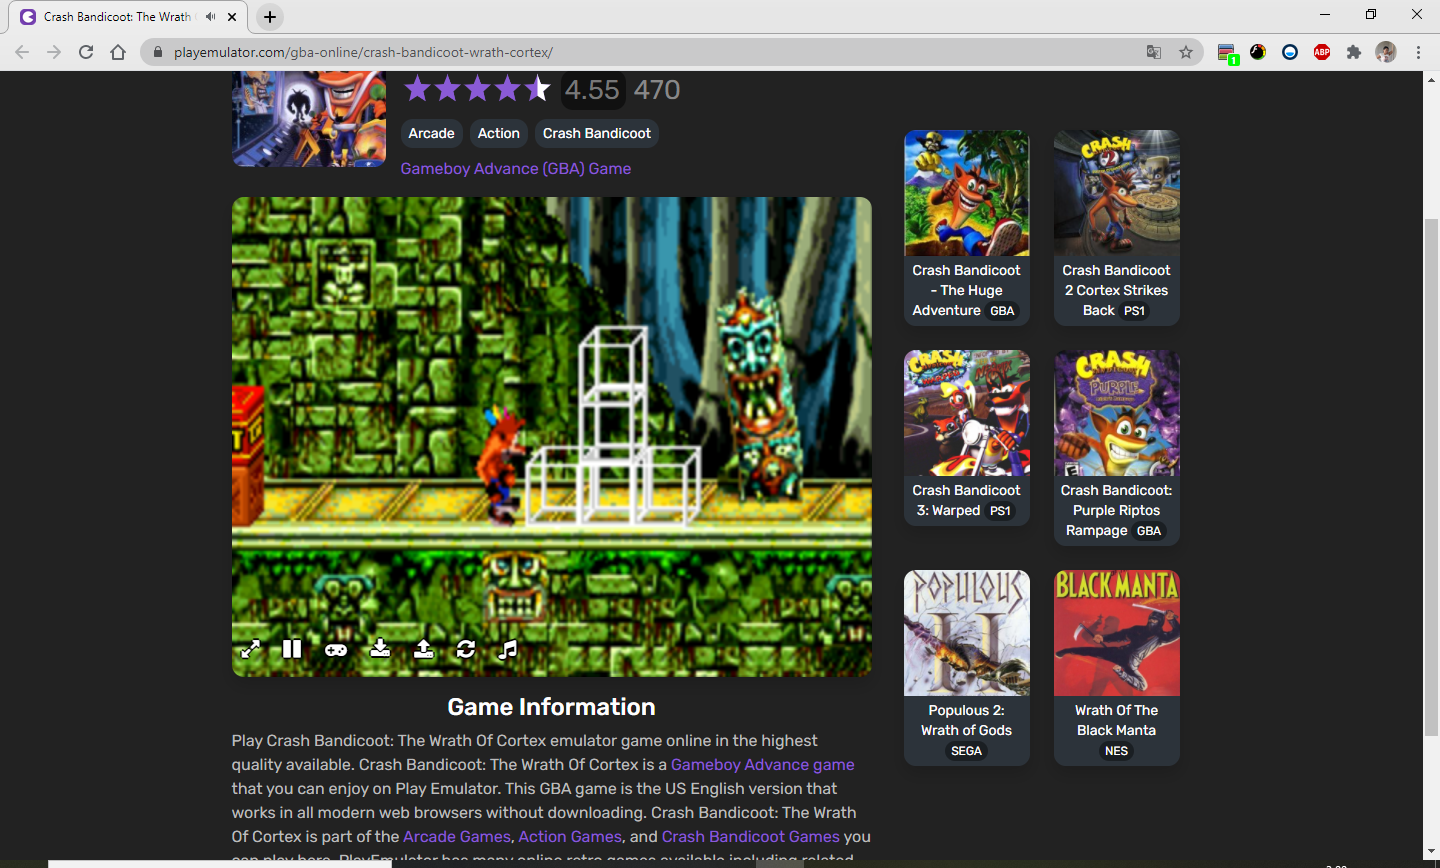Open the Chrome three-dot menu
This screenshot has height=868, width=1440.
pos(1418,52)
